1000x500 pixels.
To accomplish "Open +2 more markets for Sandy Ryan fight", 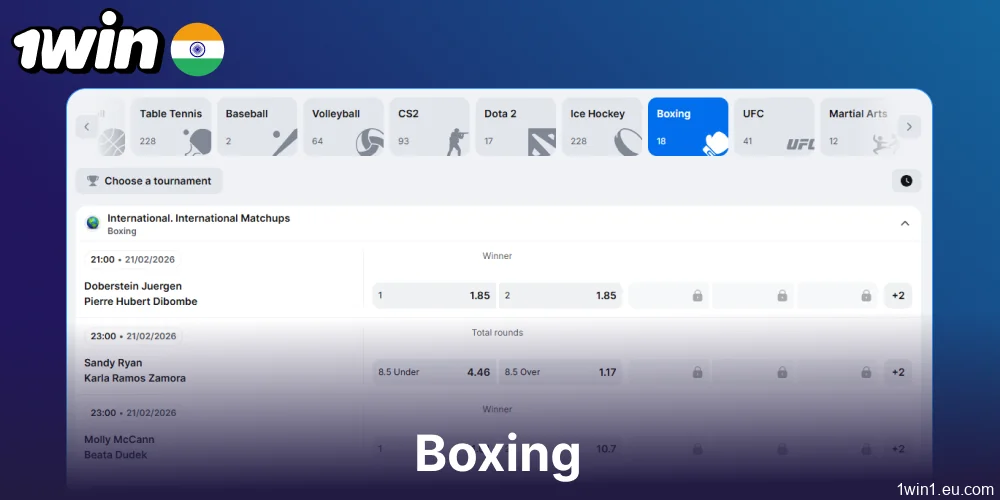I will 898,372.
